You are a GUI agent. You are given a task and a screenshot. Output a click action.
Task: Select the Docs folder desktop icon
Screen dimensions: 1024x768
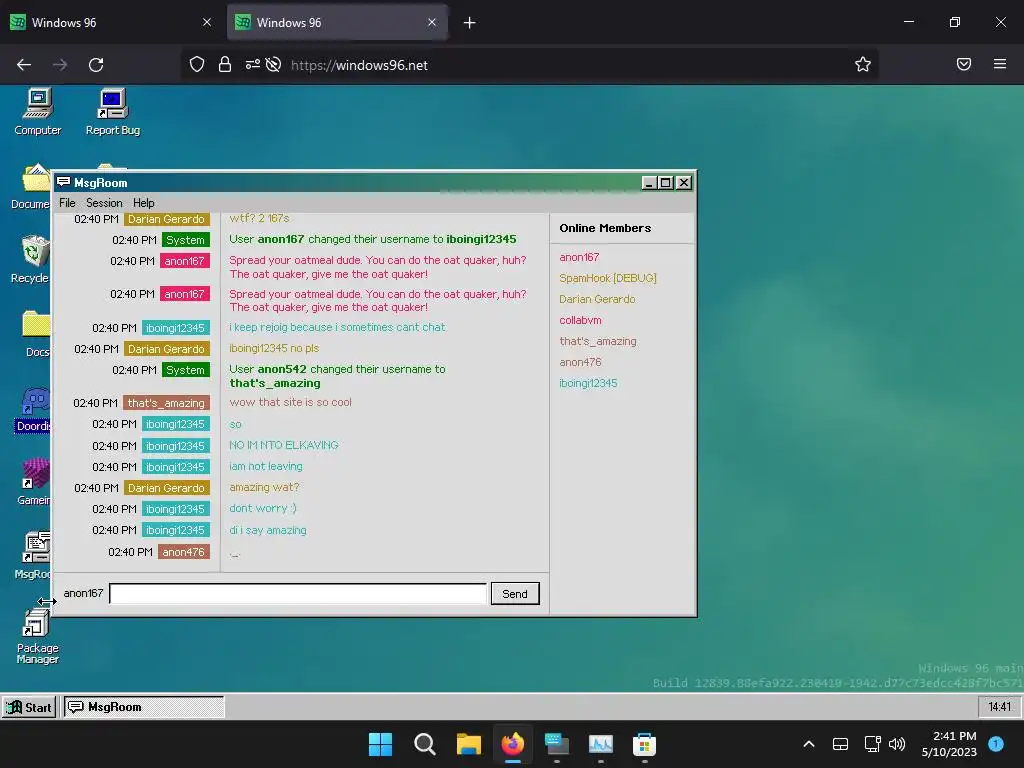(x=36, y=334)
